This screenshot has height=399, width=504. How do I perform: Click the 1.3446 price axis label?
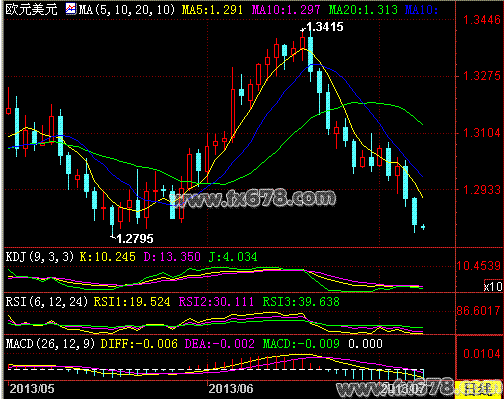click(482, 20)
